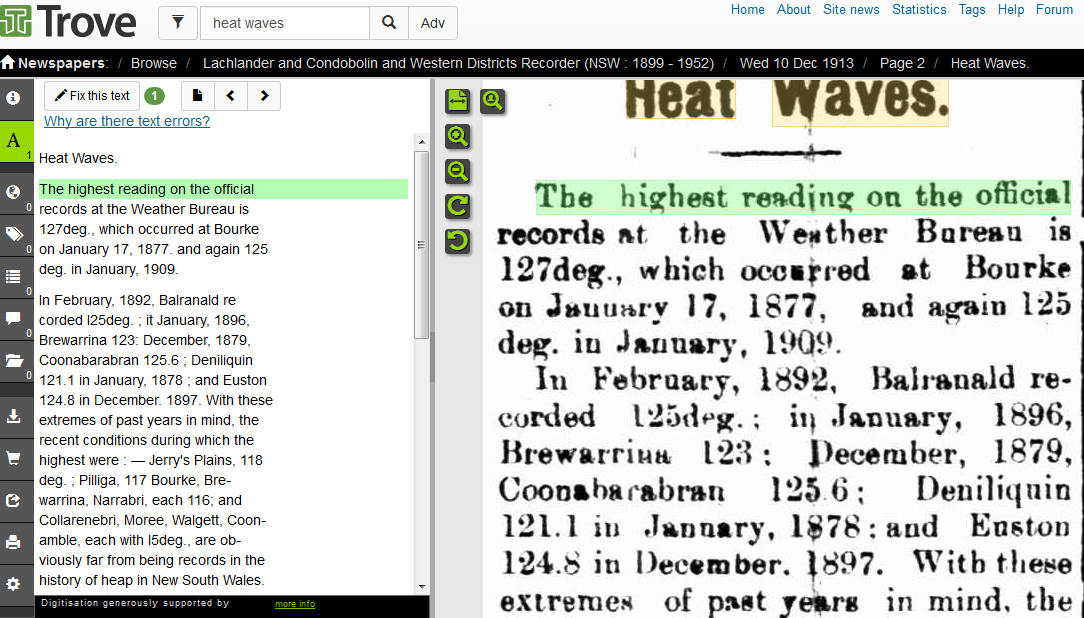
Task: Fit newspaper page to width
Action: pos(457,100)
